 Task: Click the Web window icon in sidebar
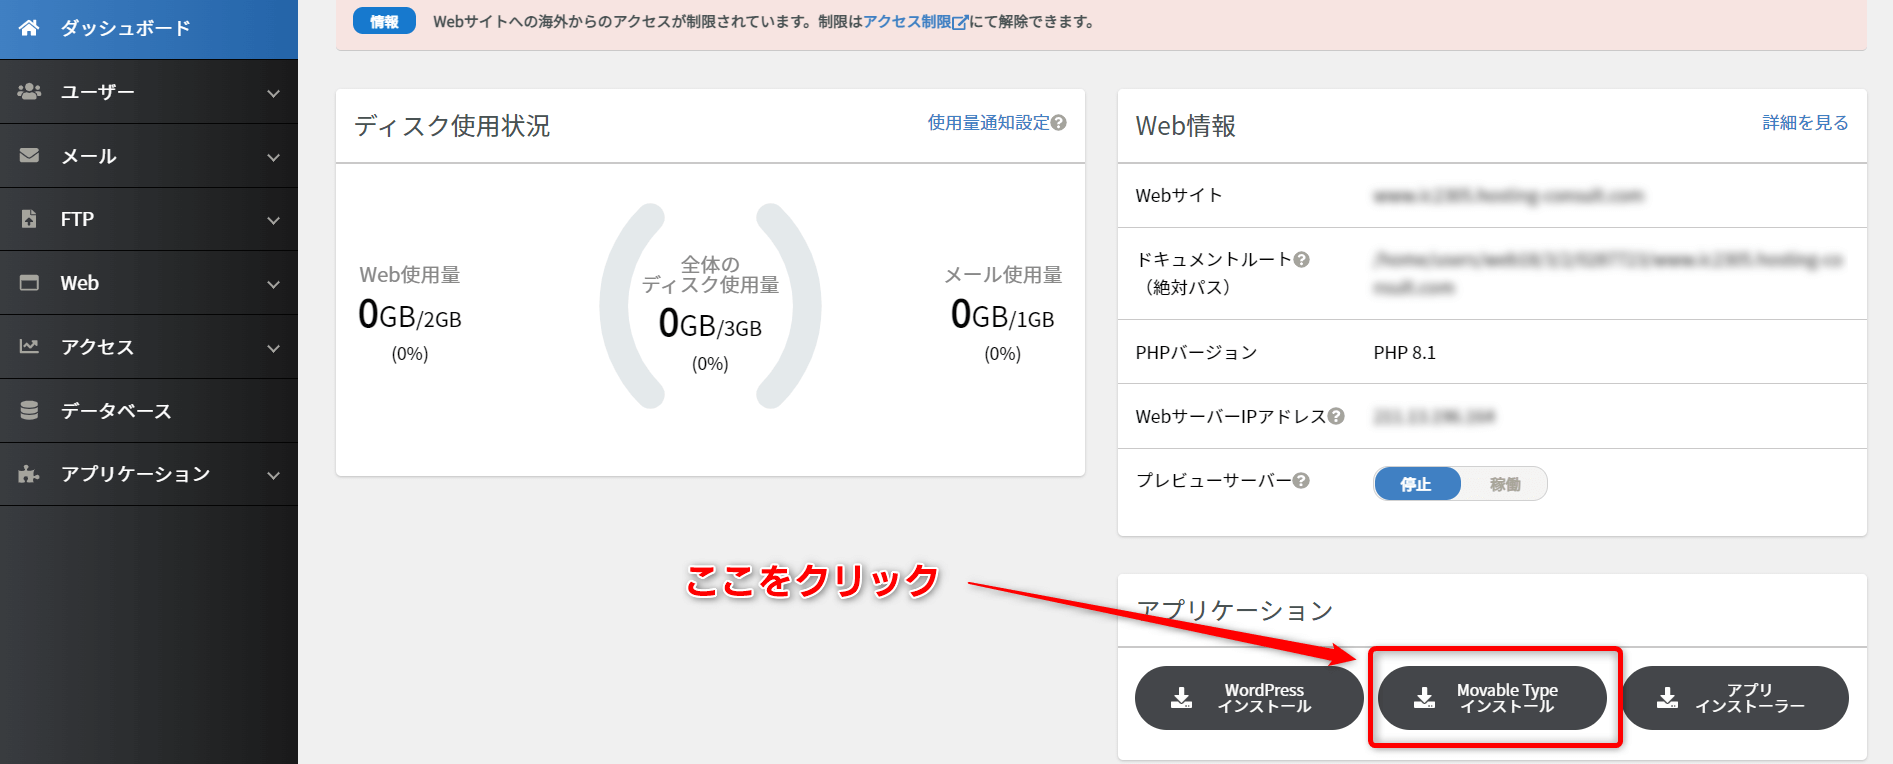[29, 283]
